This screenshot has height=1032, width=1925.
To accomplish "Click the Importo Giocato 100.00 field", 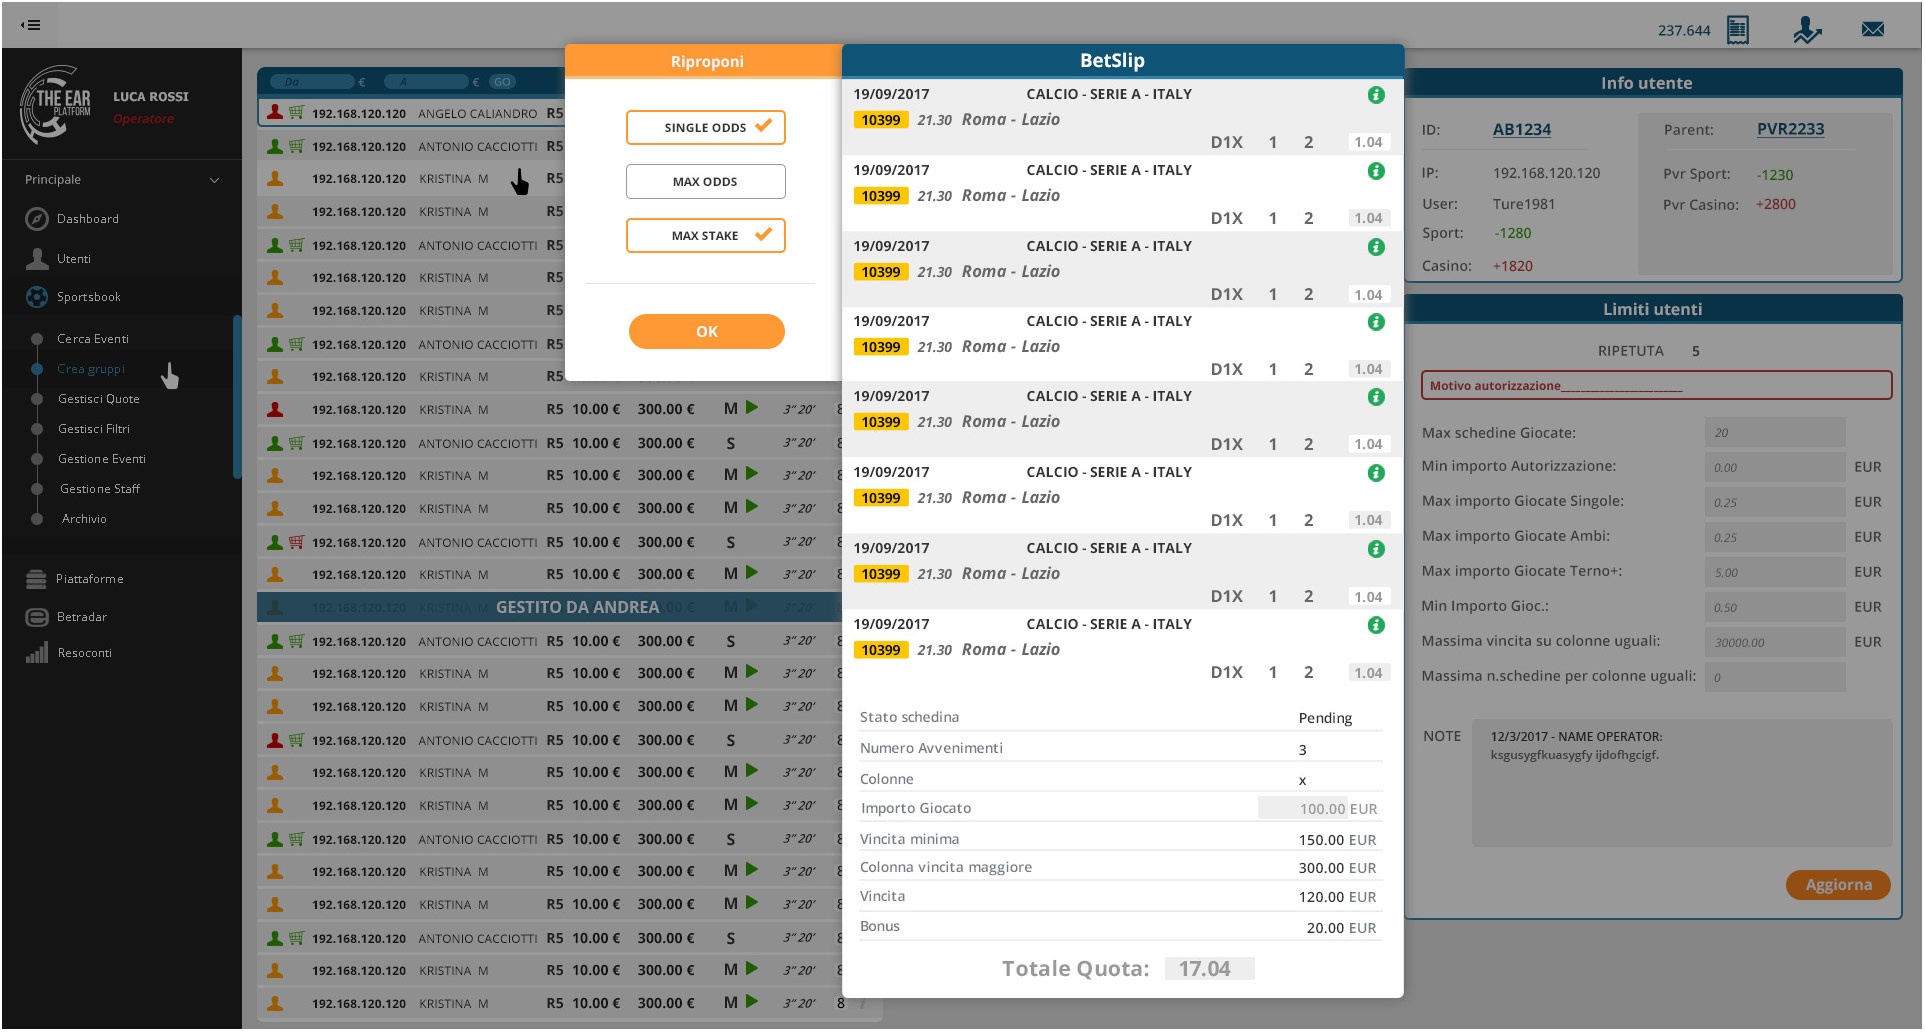I will [x=1303, y=809].
